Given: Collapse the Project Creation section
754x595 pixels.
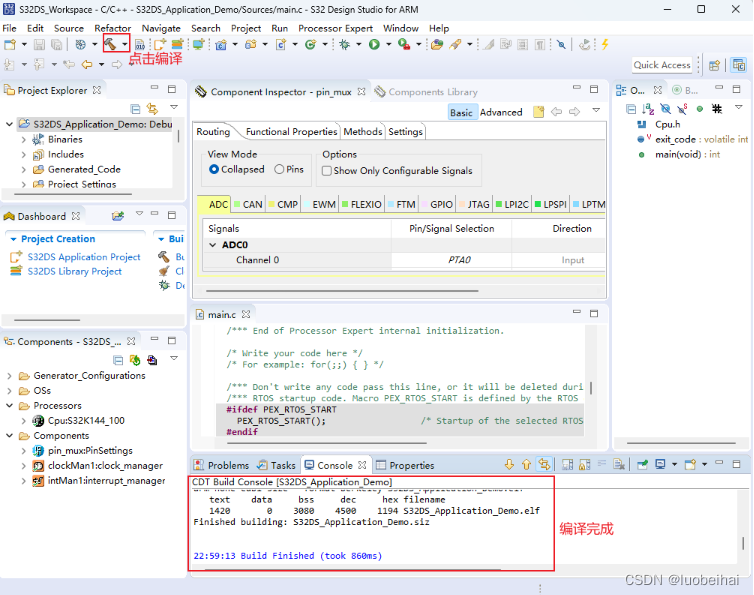Looking at the screenshot, I should point(13,239).
